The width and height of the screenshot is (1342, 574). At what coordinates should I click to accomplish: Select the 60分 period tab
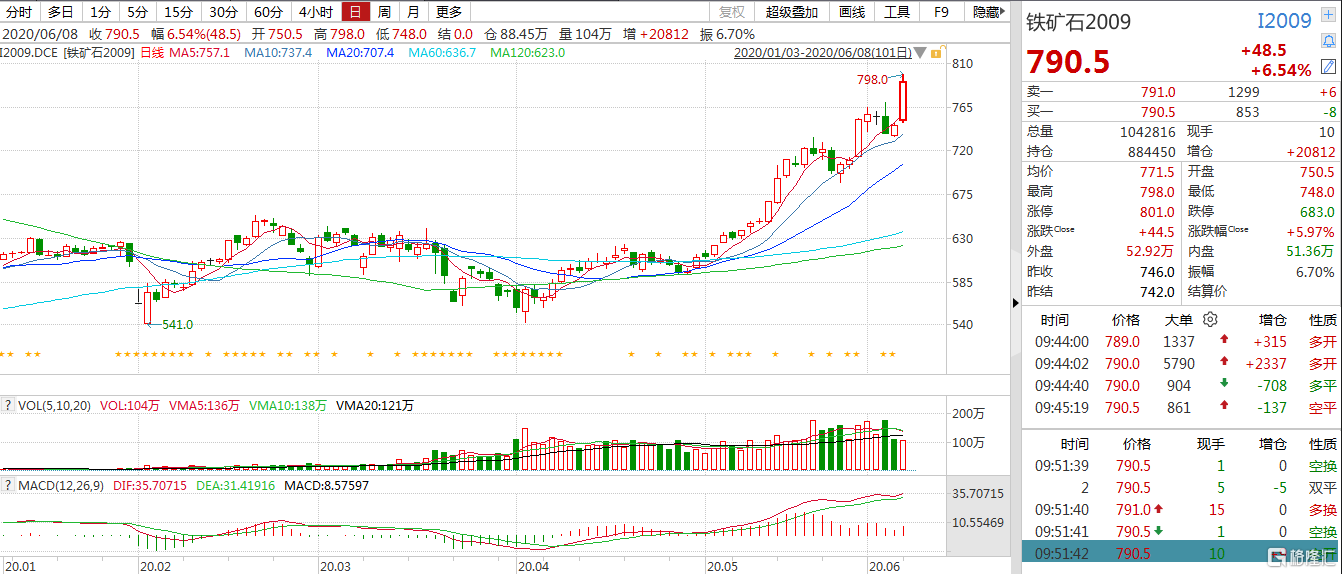pyautogui.click(x=268, y=12)
